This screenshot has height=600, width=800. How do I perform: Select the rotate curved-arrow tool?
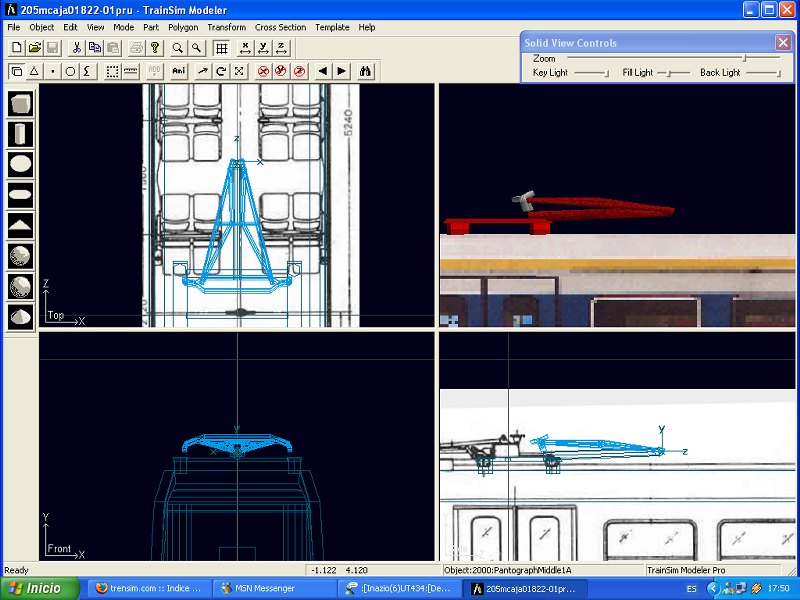tap(221, 71)
